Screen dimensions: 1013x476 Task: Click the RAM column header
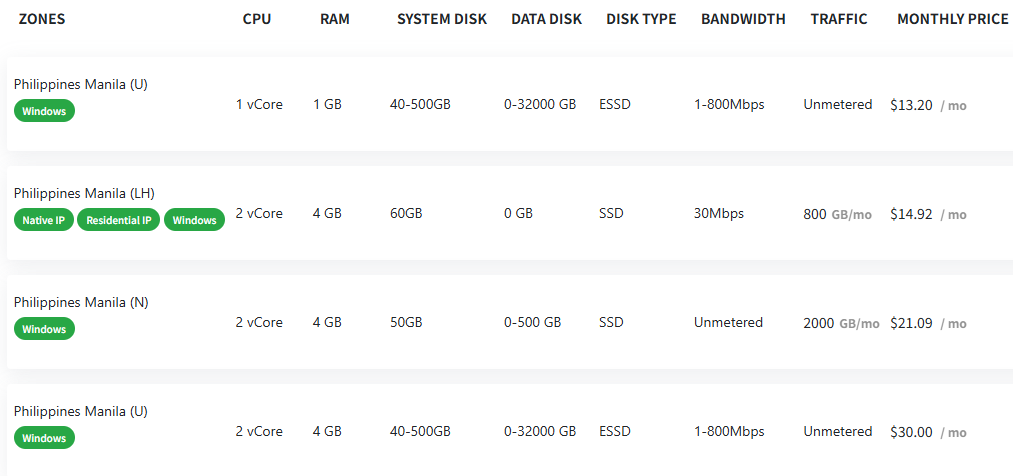tap(335, 19)
